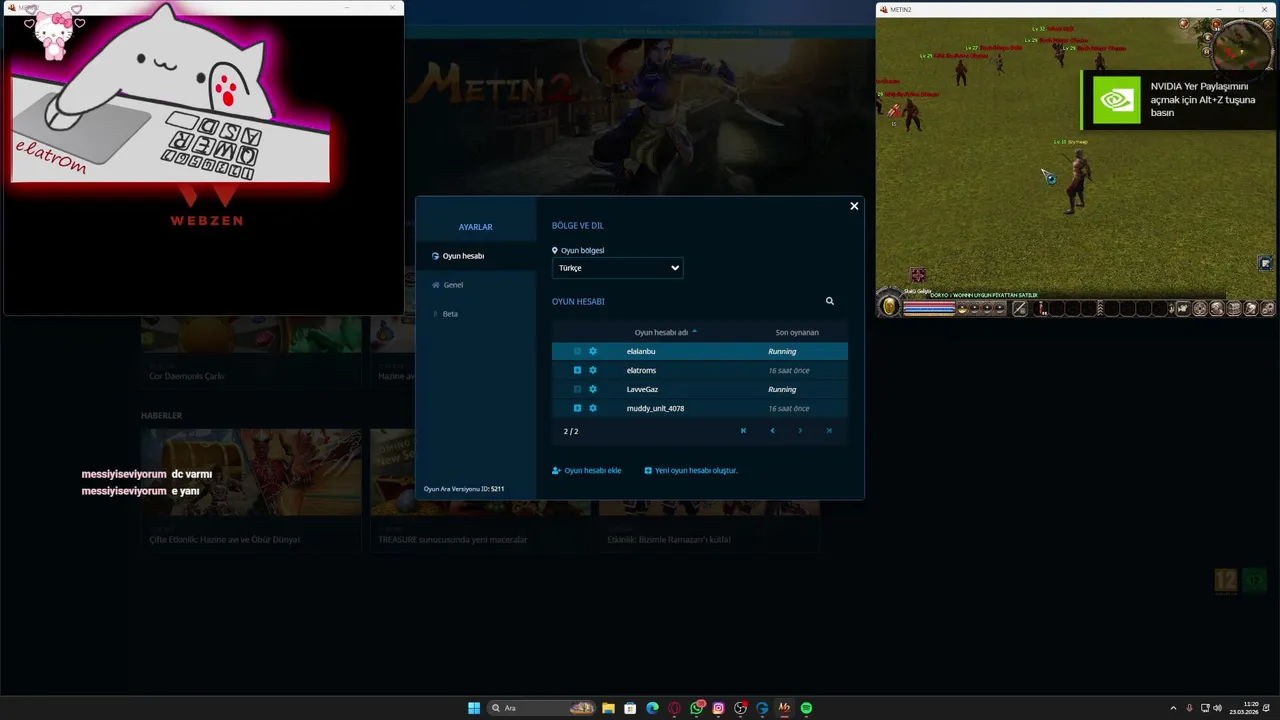Click the 2 / 2 page indicator

point(571,431)
